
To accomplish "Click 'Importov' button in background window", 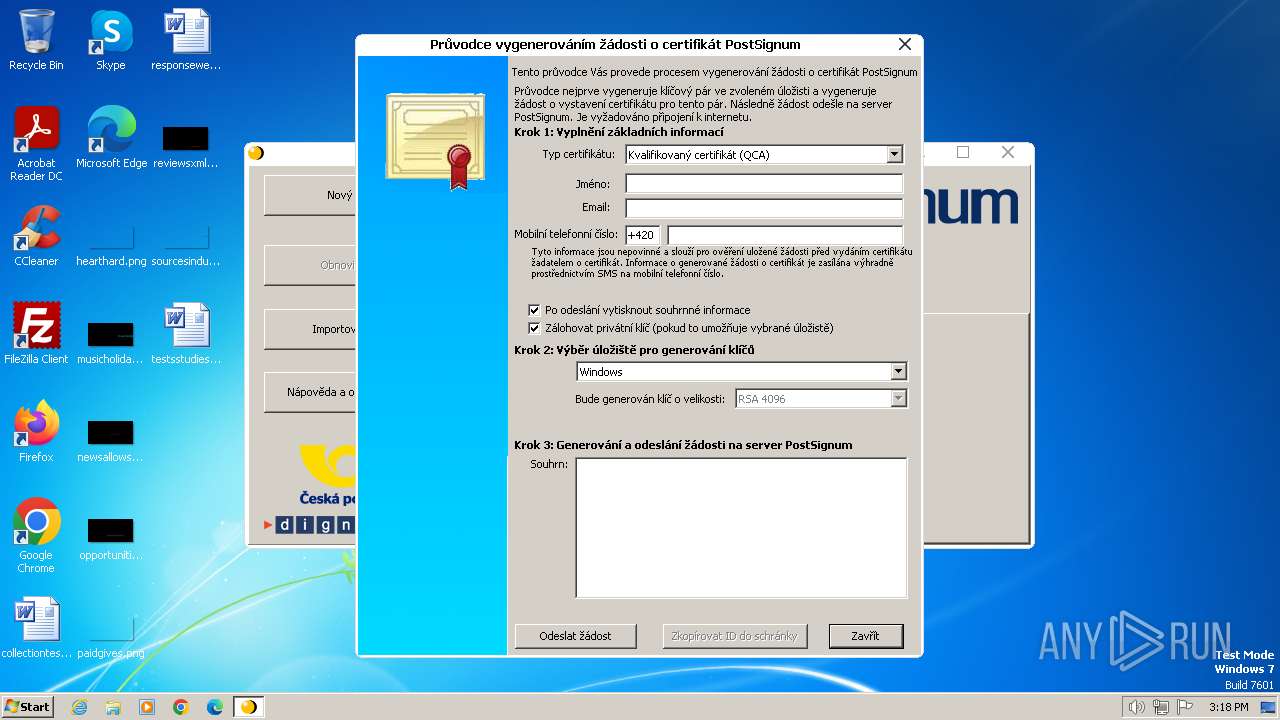I will (310, 329).
